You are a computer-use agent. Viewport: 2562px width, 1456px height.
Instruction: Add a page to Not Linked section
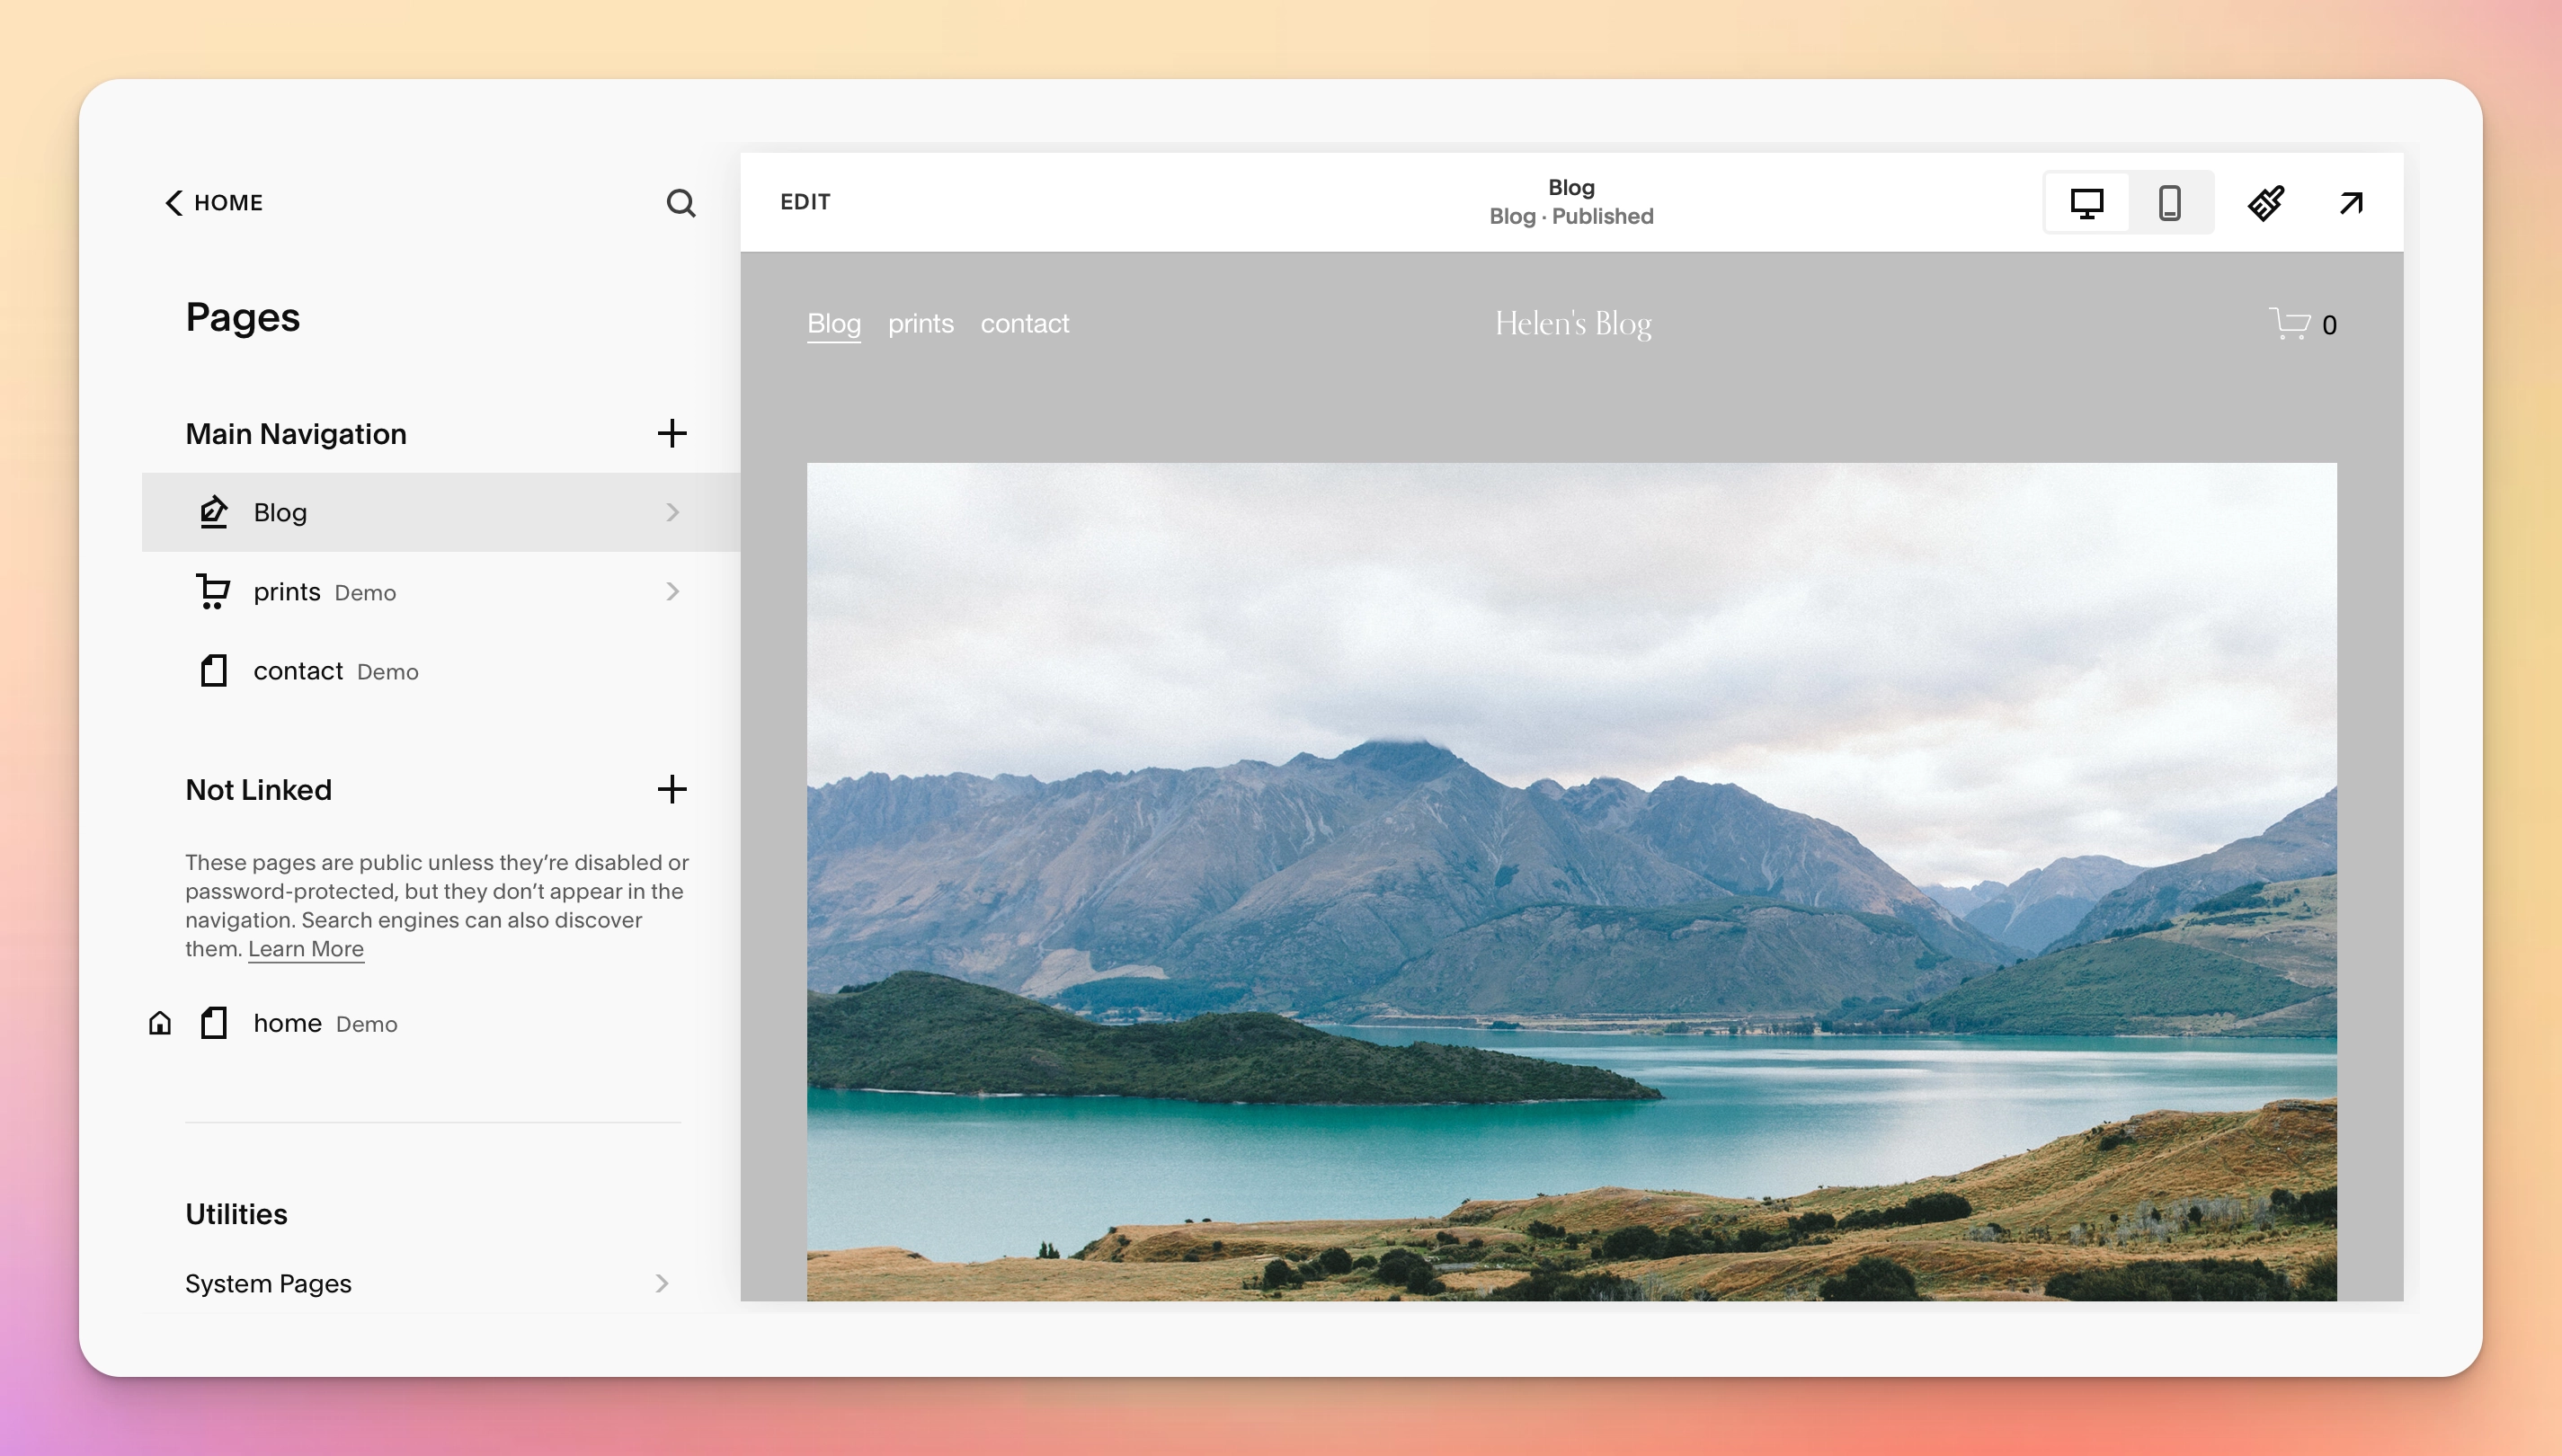pos(672,789)
